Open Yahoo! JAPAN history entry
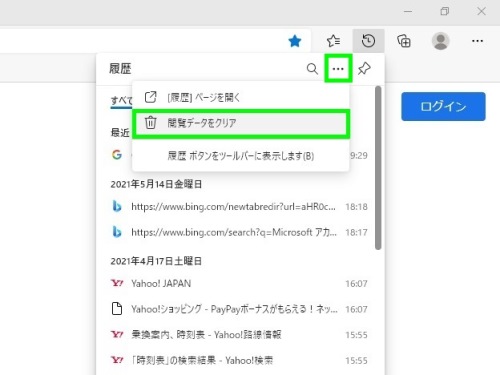This screenshot has width=500, height=375. (239, 284)
